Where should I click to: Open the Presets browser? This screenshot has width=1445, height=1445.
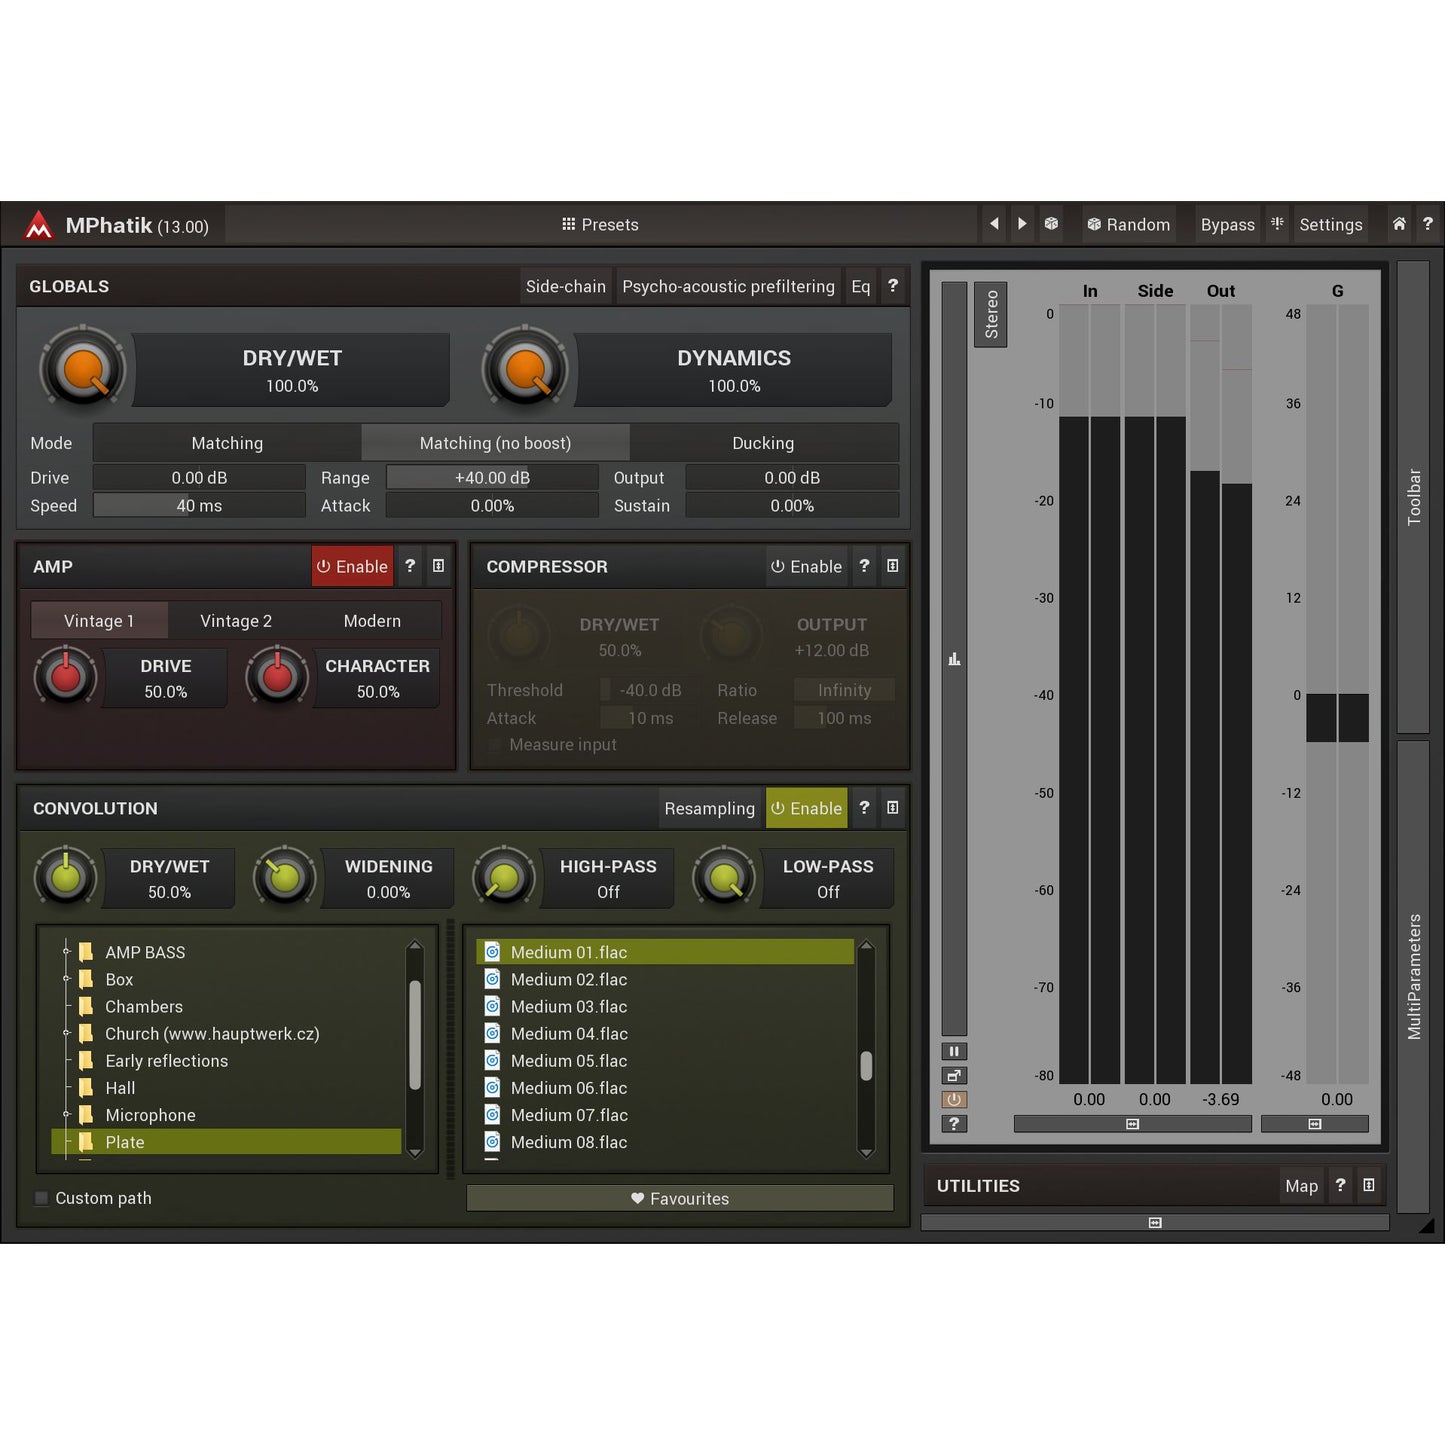pyautogui.click(x=600, y=225)
